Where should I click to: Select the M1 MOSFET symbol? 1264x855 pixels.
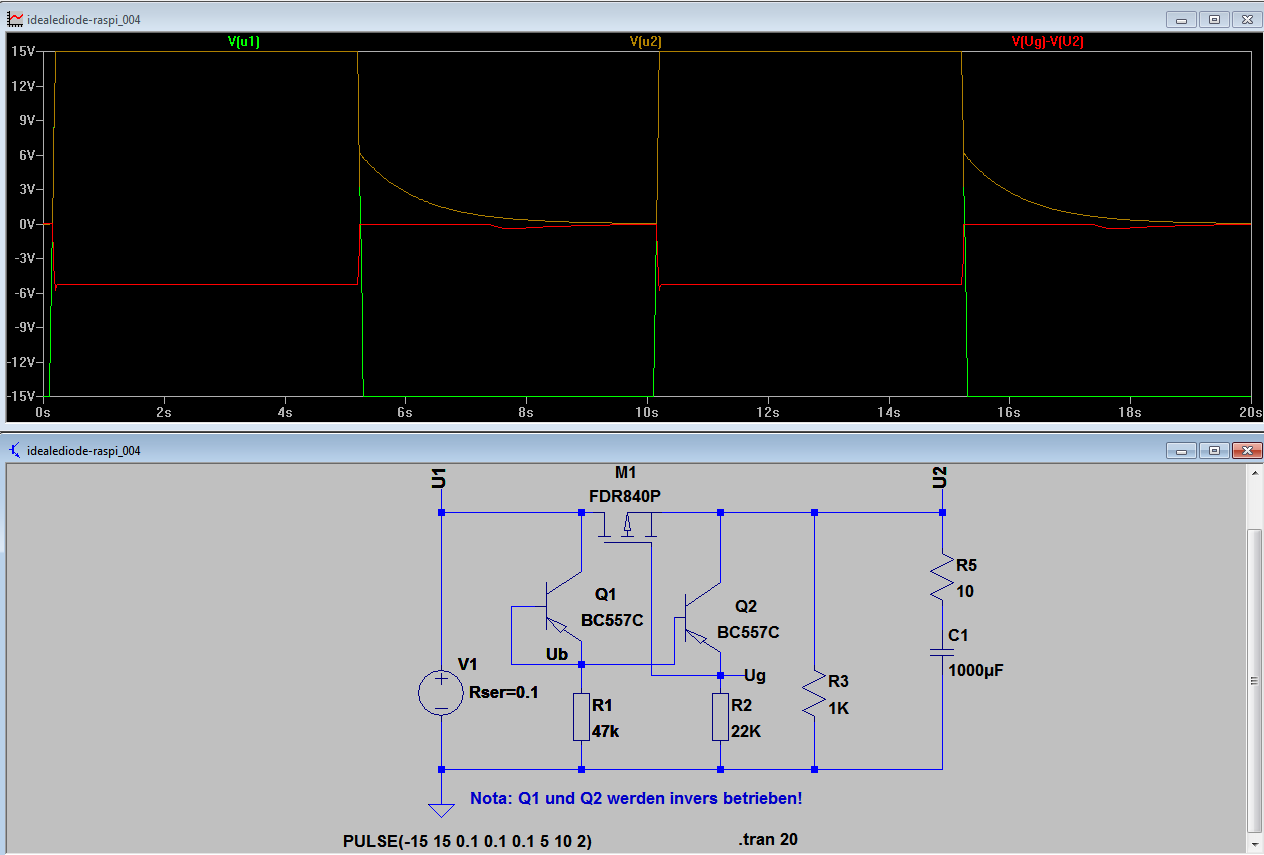pyautogui.click(x=628, y=526)
